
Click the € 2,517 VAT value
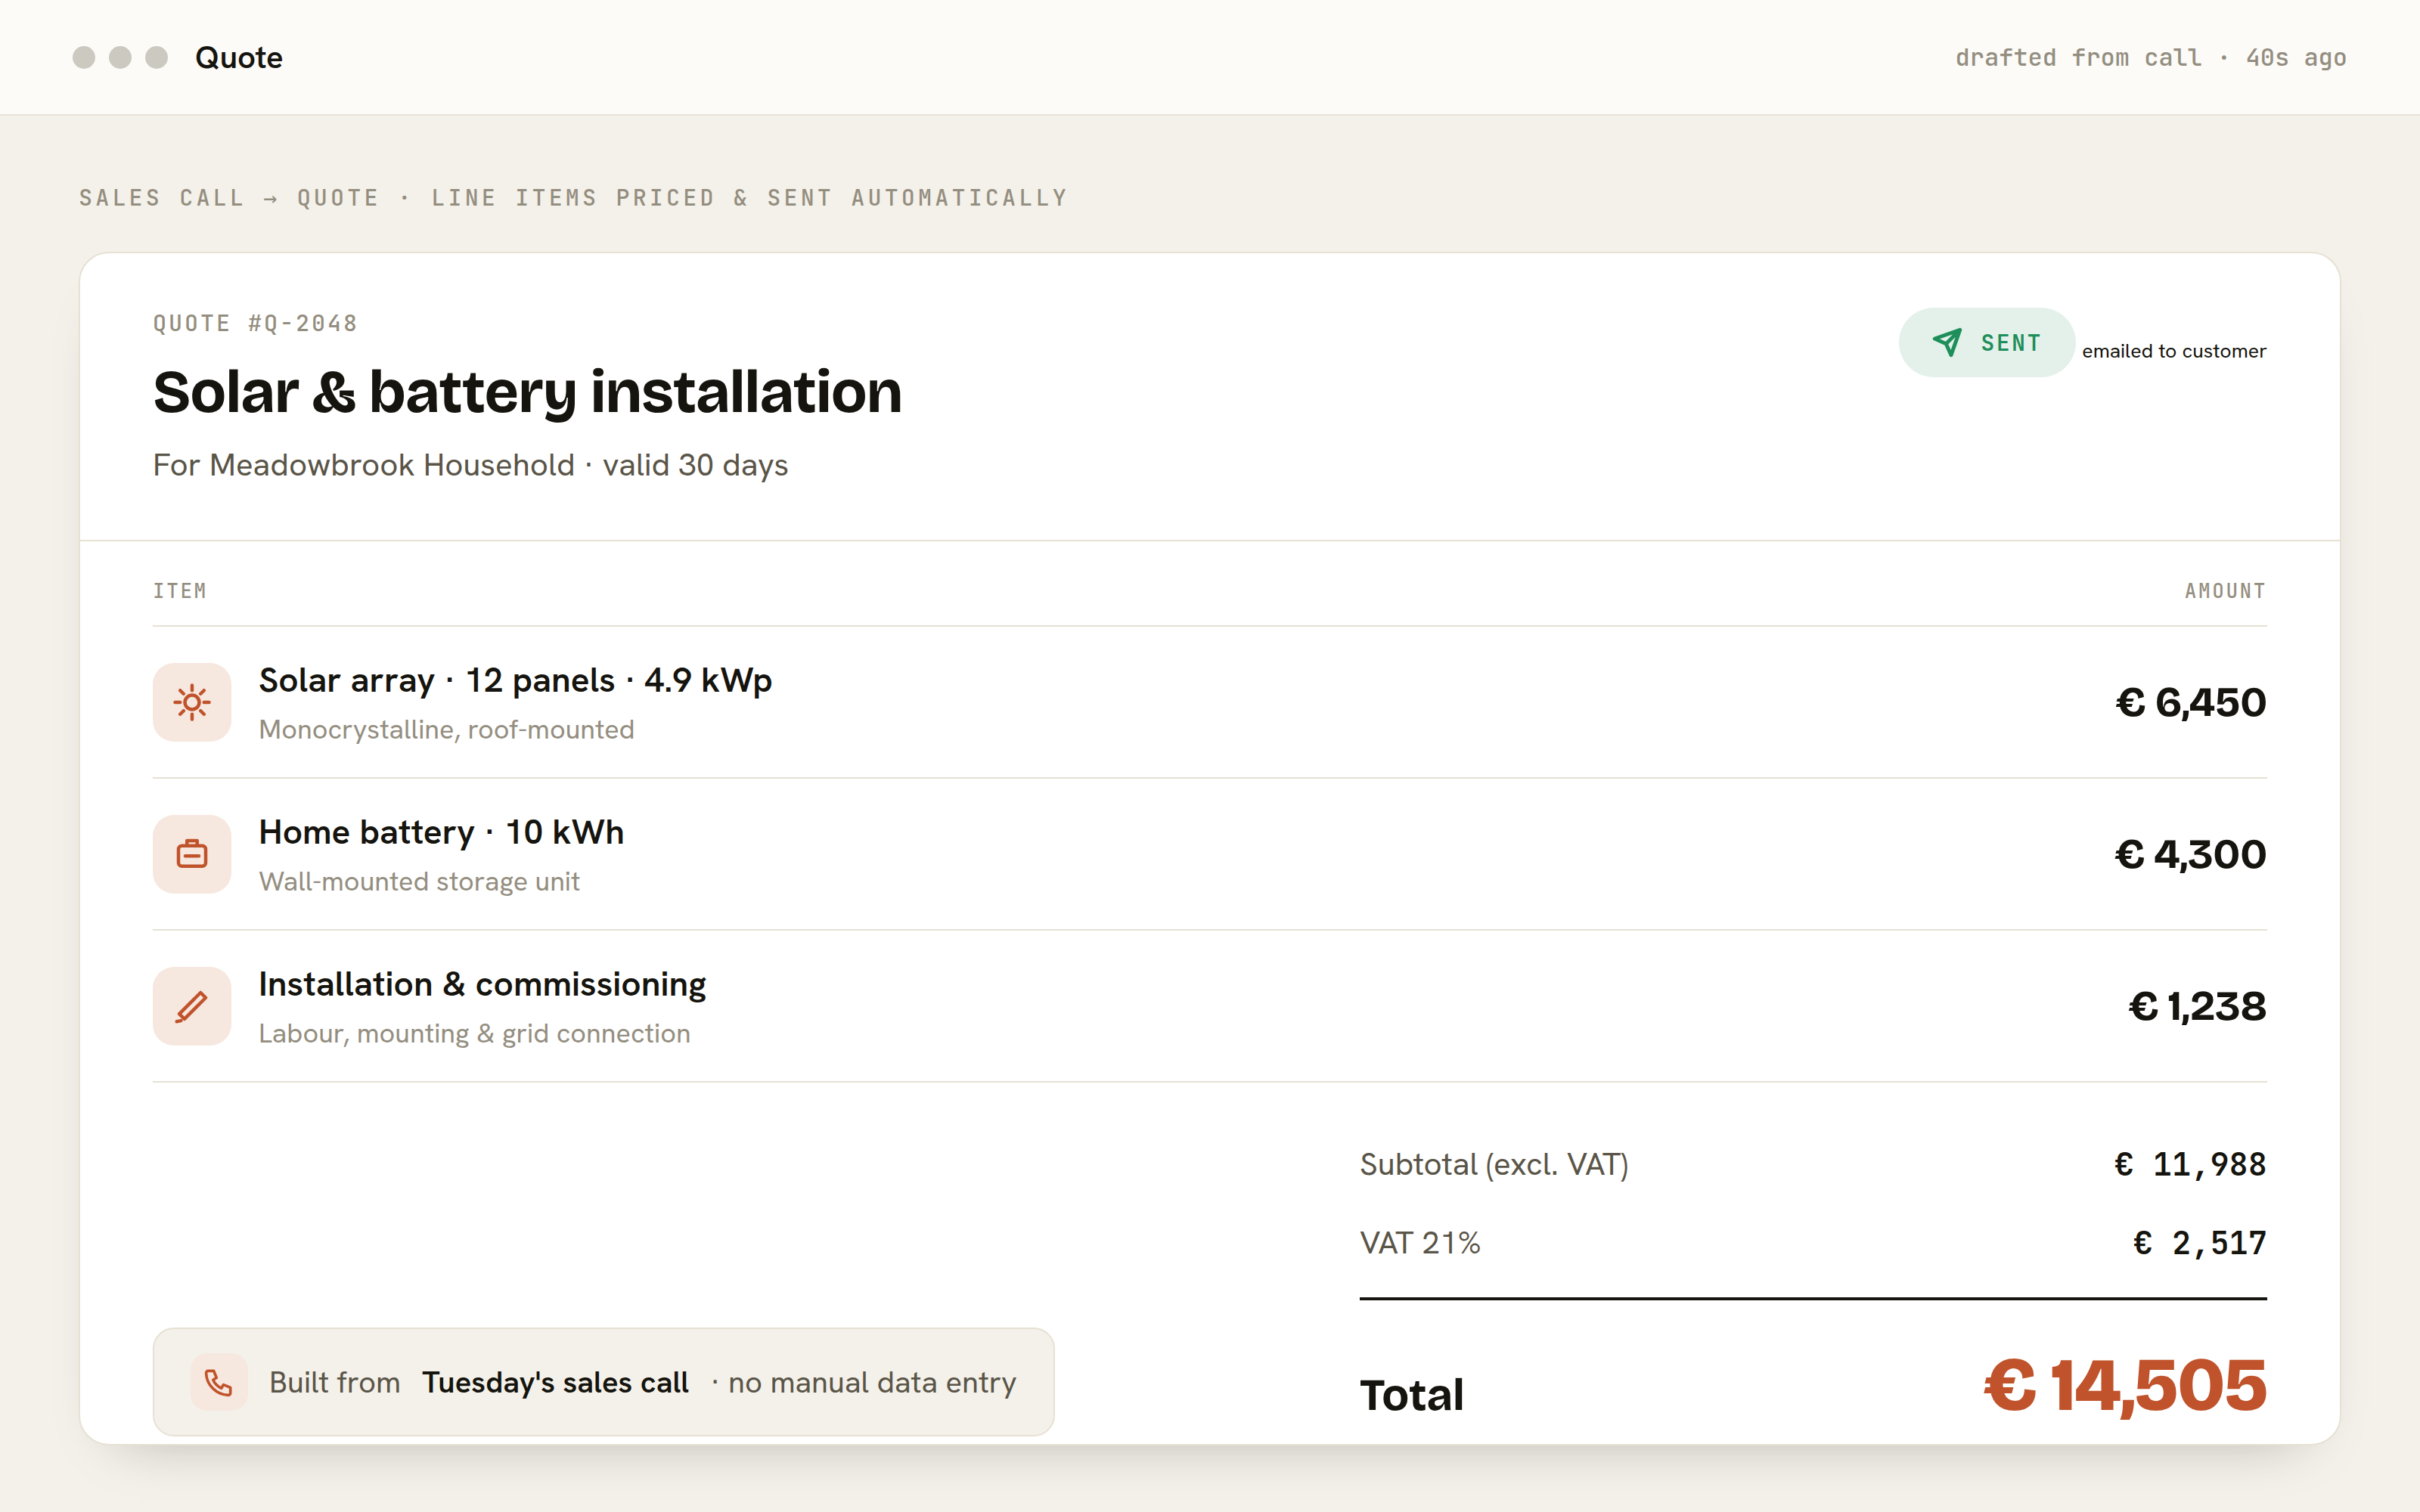tap(2199, 1243)
